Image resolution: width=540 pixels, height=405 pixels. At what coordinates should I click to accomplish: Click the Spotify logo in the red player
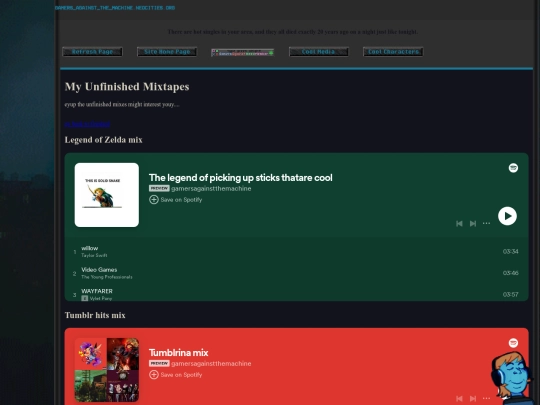513,343
